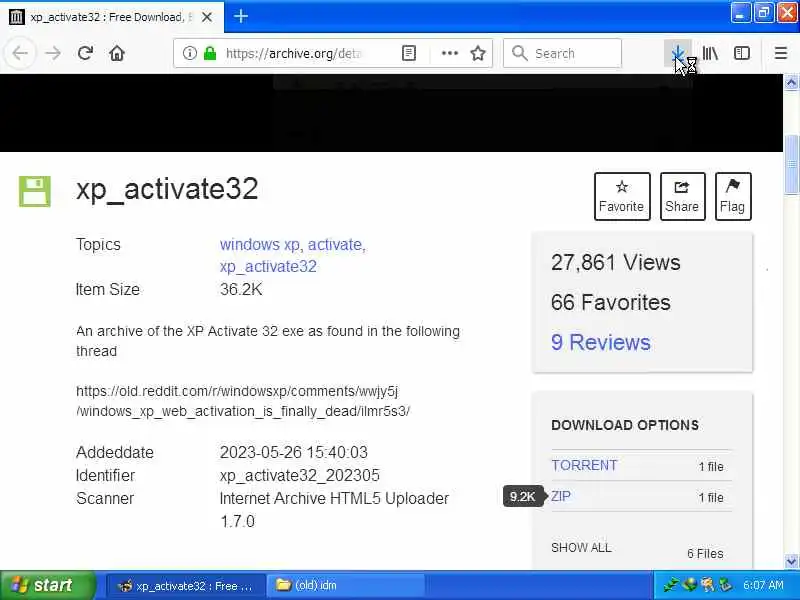Open the downloads arrow panel
800x600 pixels.
[x=678, y=53]
